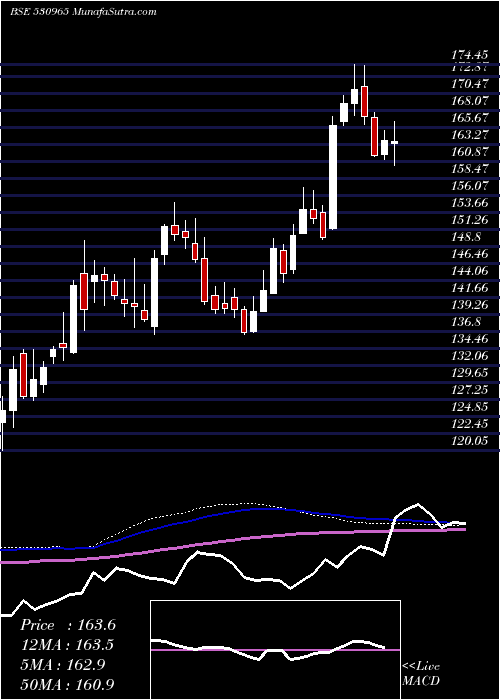Click the 174.45 price axis label

click(x=469, y=56)
